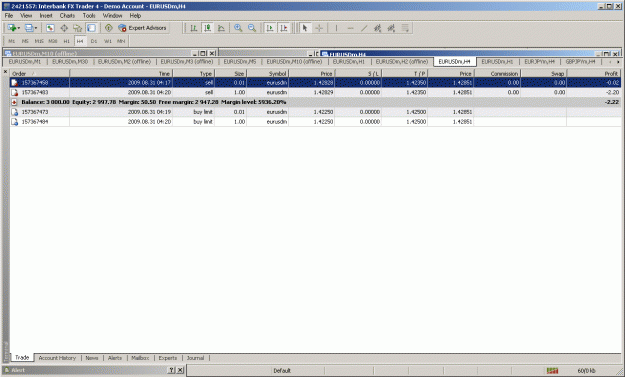The width and height of the screenshot is (625, 377).
Task: Select the Crosshair cursor tool
Action: click(x=319, y=28)
